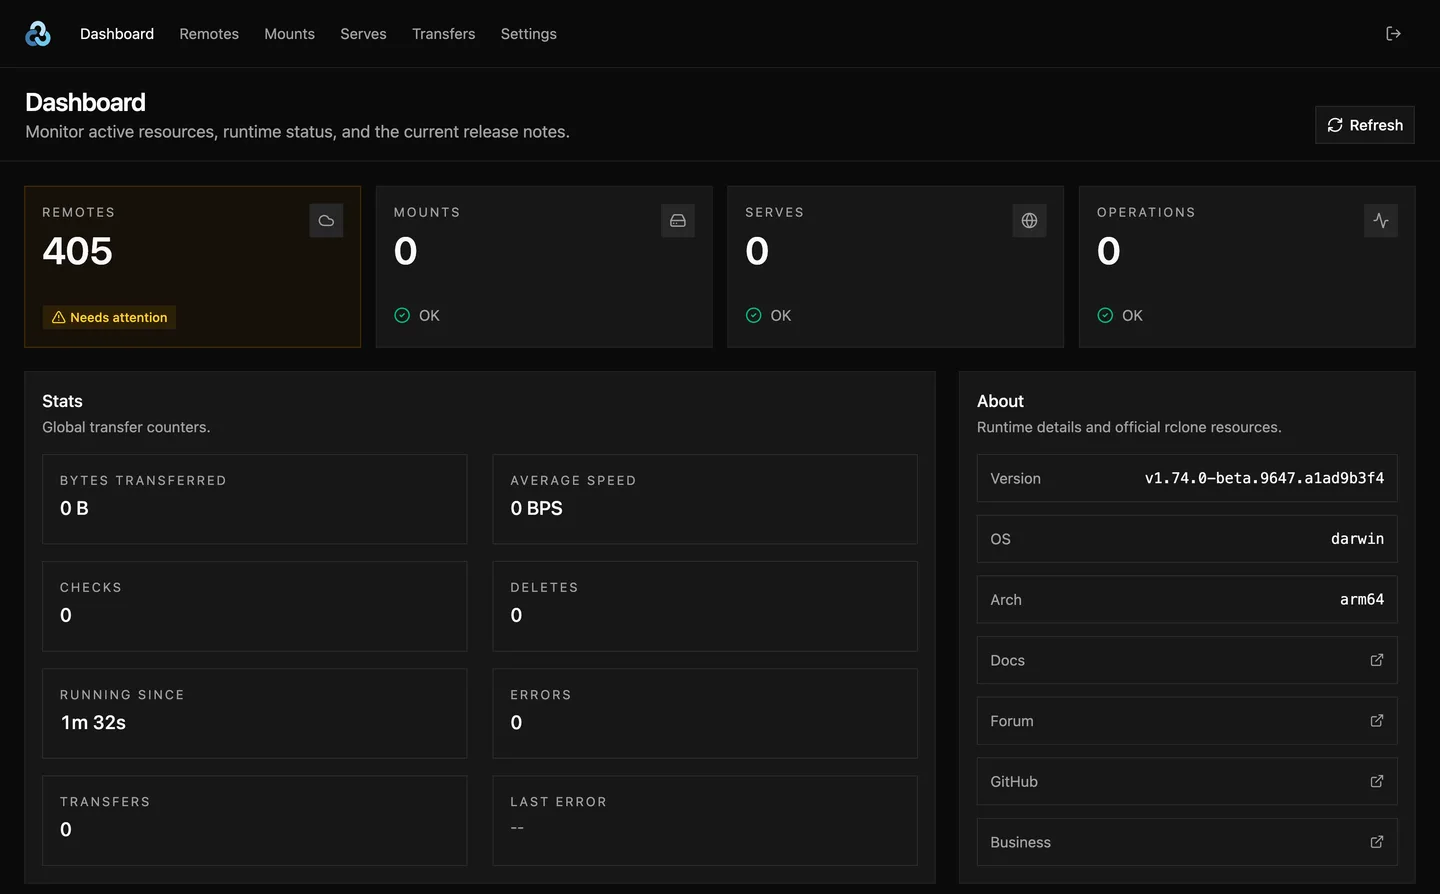Click the Errors stat label
1440x894 pixels.
pos(541,695)
